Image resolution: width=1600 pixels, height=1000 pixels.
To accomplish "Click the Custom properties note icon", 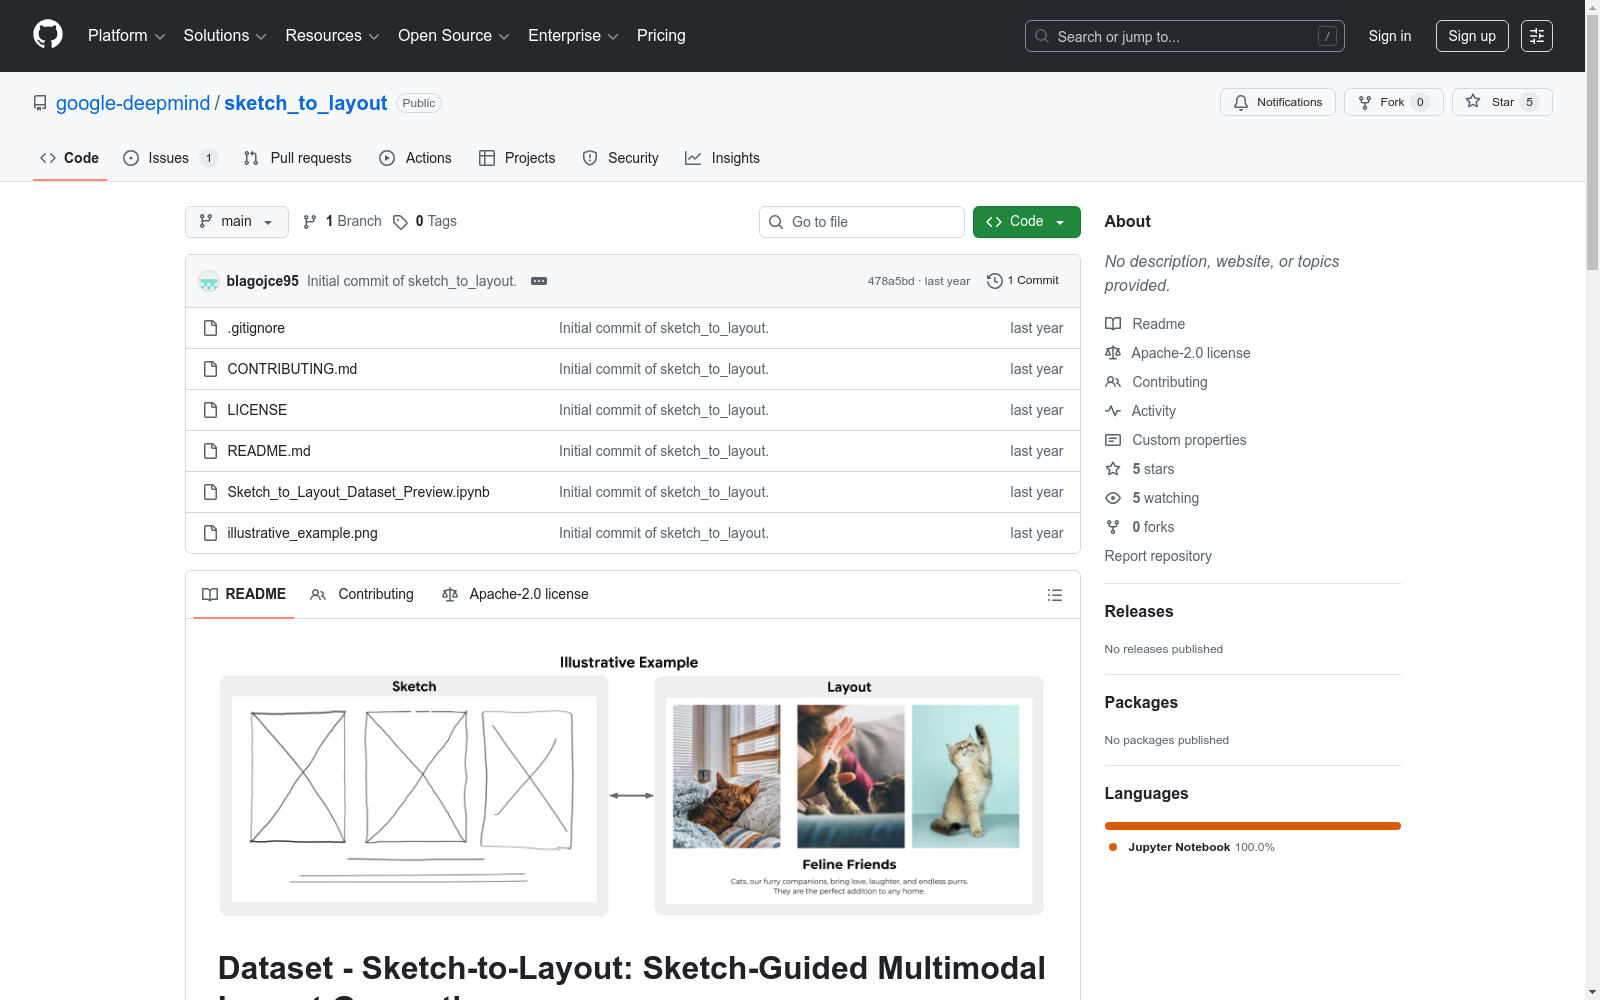I will [1113, 440].
